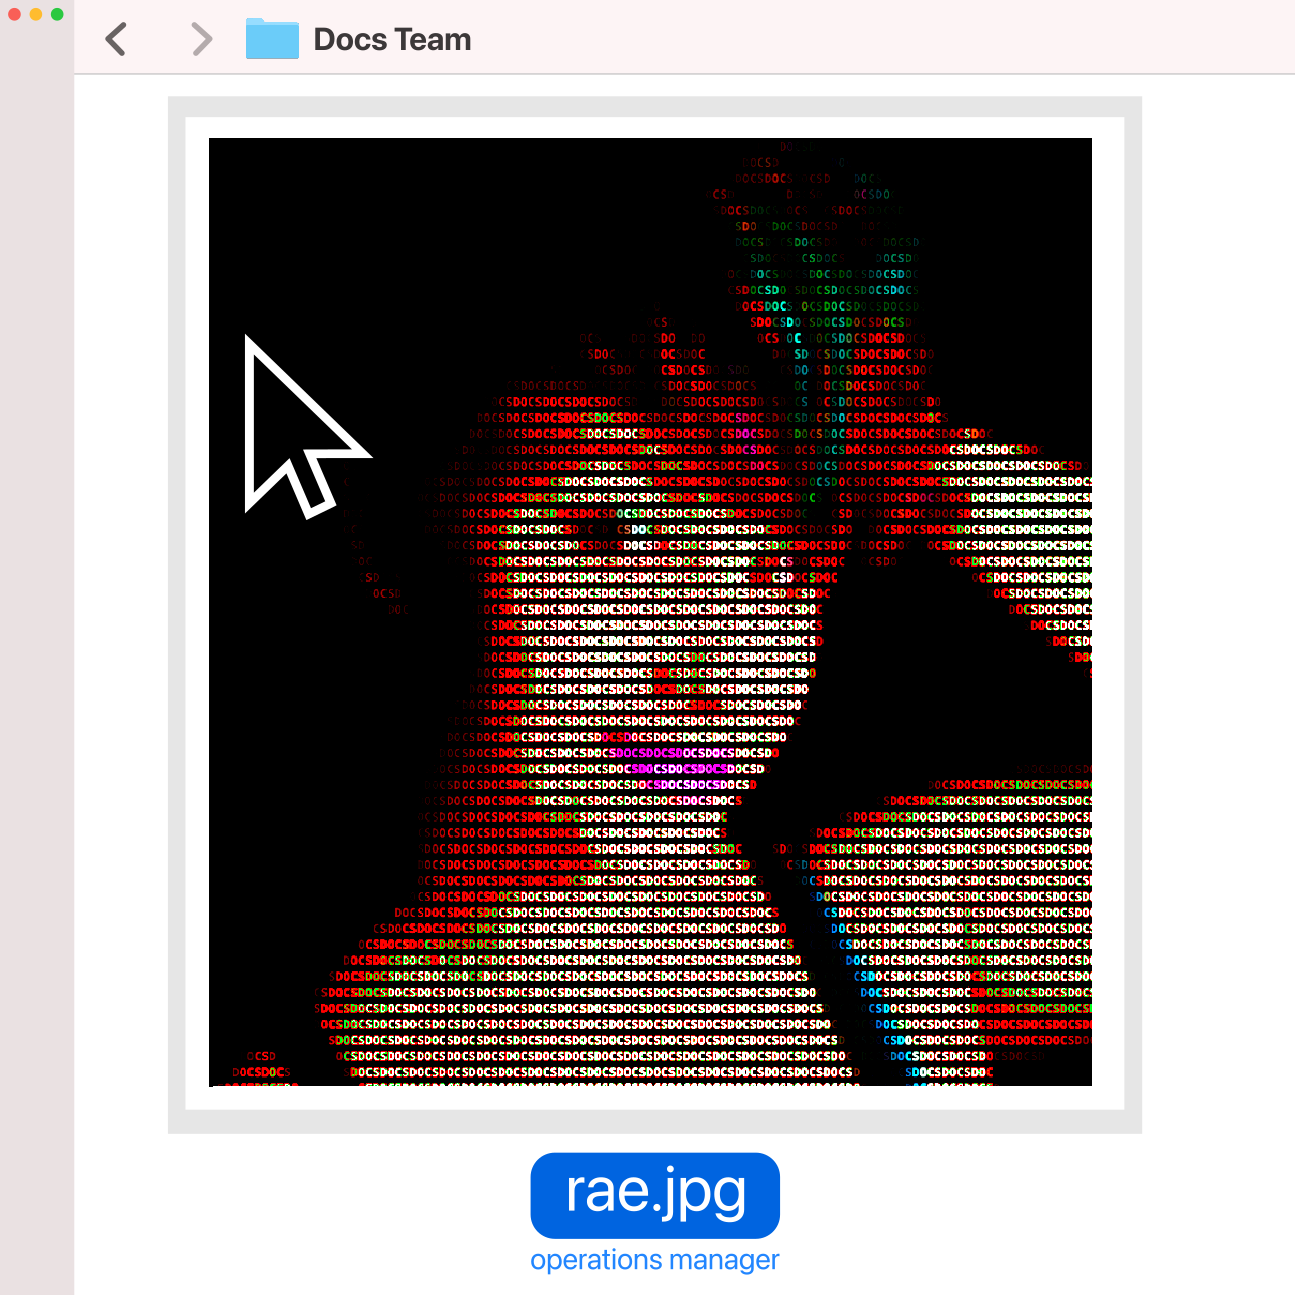
Task: Go forward with the right chevron
Action: (202, 40)
